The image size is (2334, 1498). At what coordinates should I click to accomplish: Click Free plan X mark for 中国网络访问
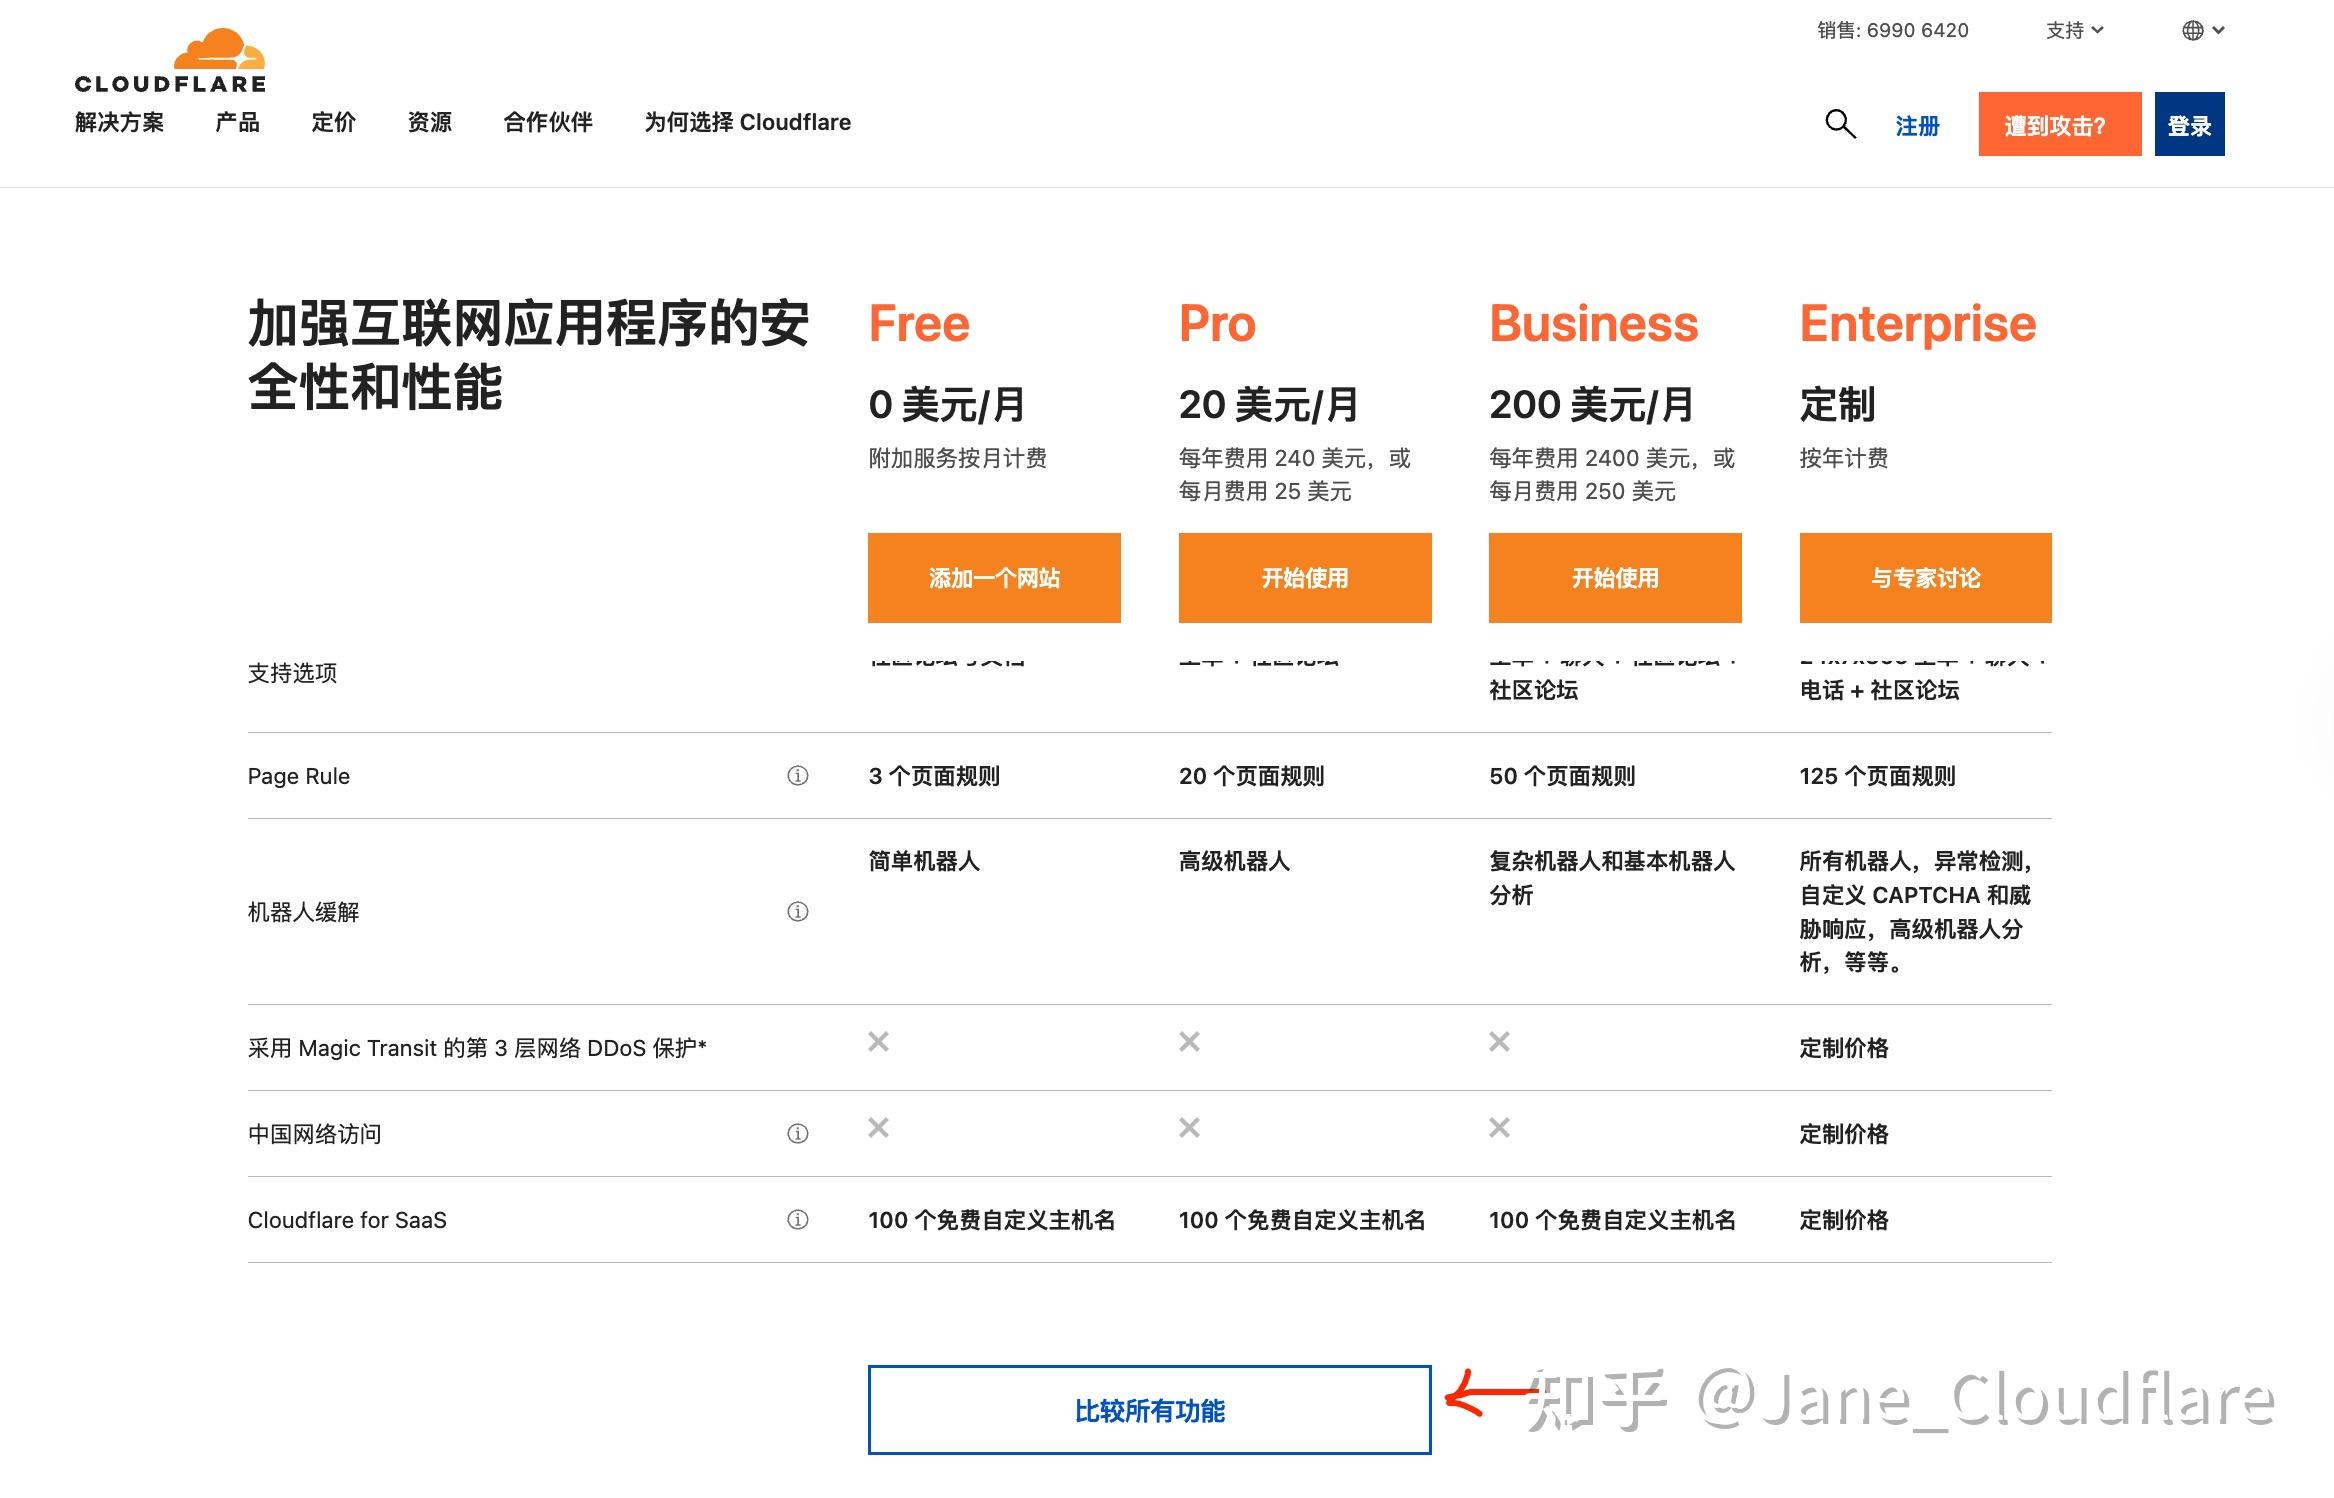coord(878,1128)
